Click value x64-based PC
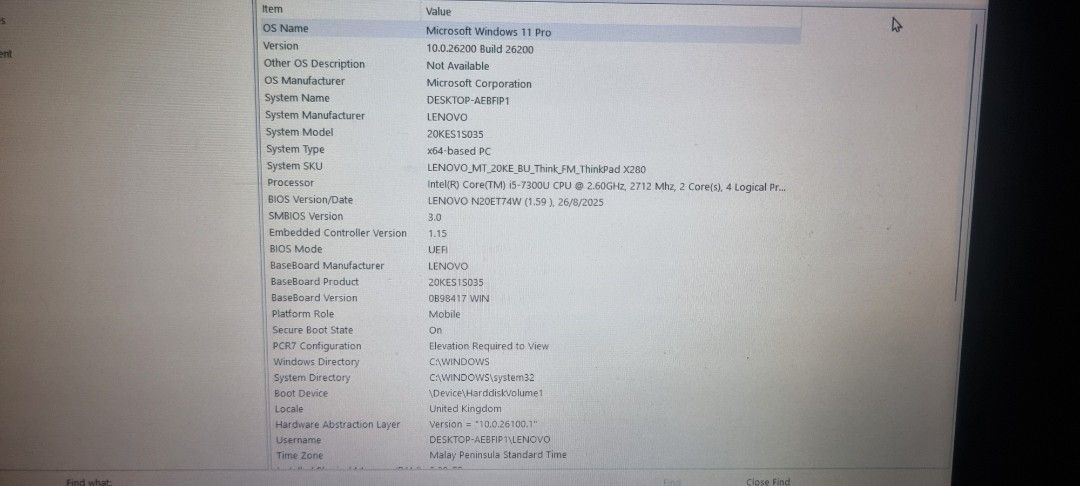1080x486 pixels. [x=459, y=151]
